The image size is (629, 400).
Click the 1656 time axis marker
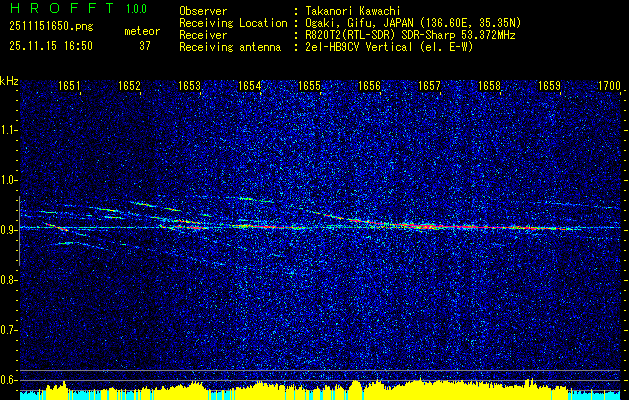pyautogui.click(x=369, y=86)
